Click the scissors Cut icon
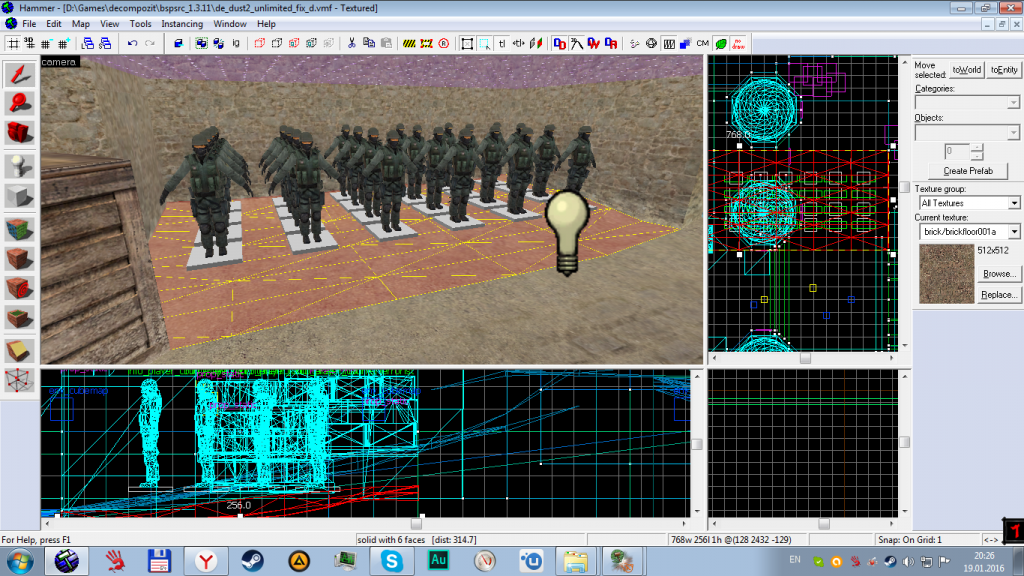 click(x=352, y=43)
